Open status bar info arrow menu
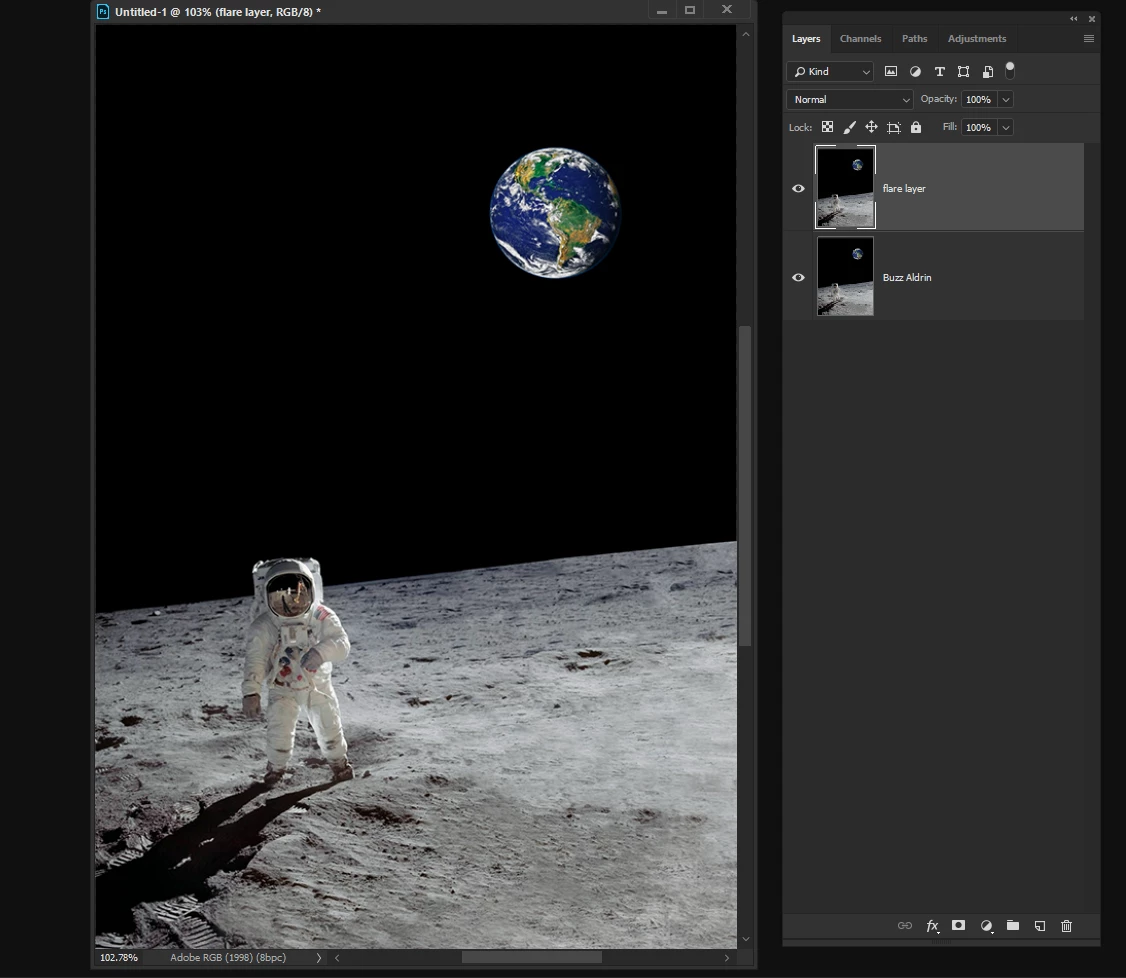The image size is (1126, 978). point(319,957)
